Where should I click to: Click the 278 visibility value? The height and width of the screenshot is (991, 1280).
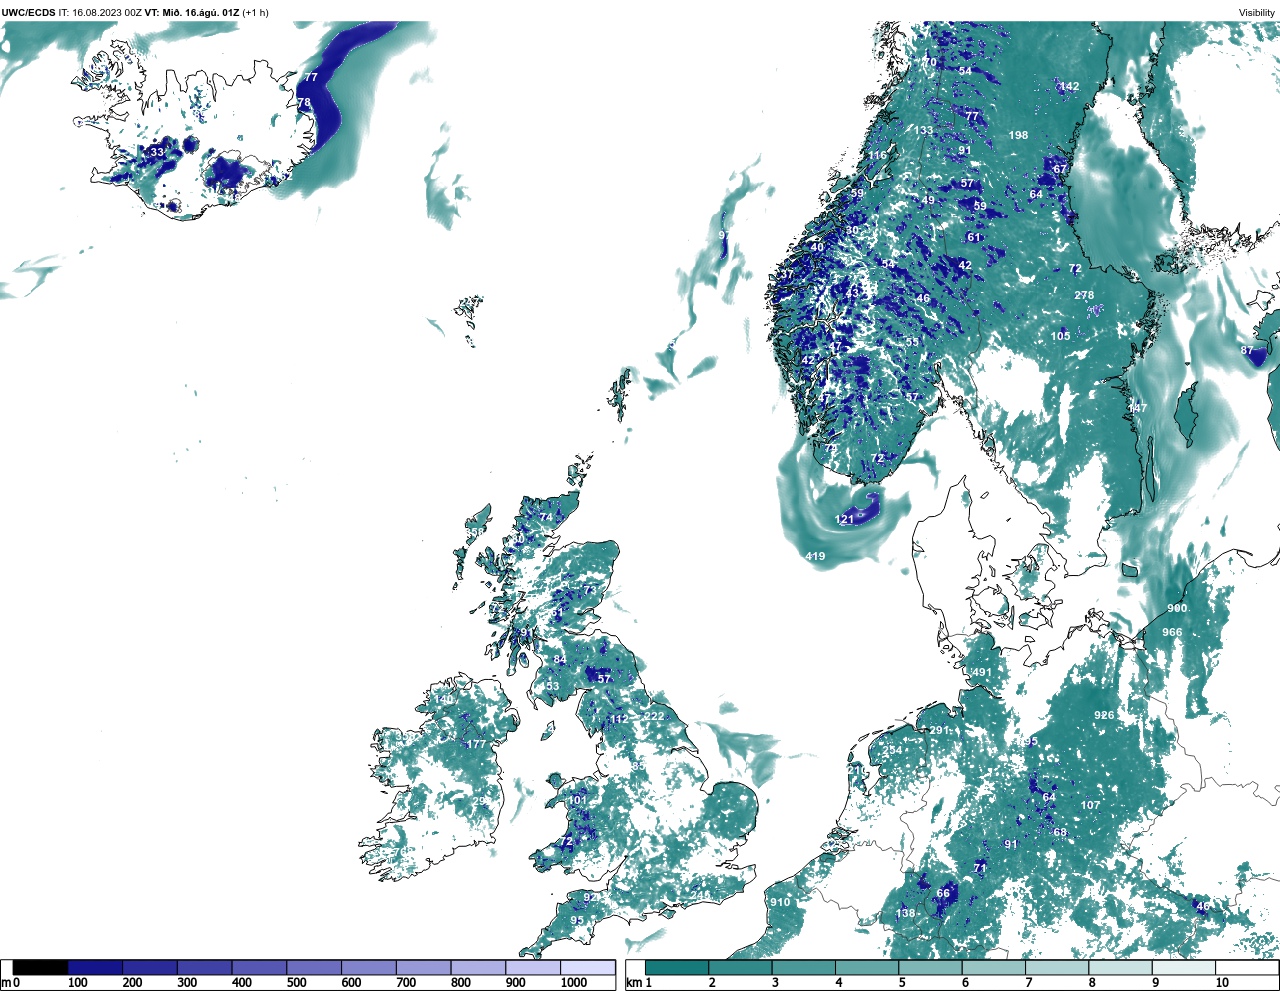pos(1084,295)
